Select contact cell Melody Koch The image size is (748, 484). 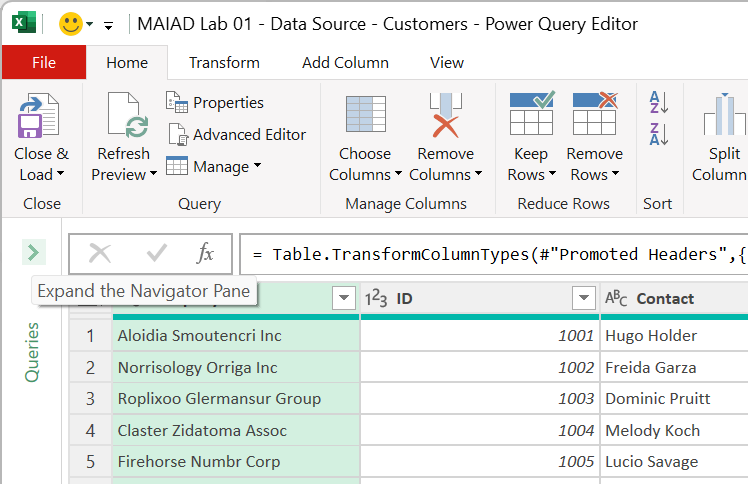pos(674,431)
